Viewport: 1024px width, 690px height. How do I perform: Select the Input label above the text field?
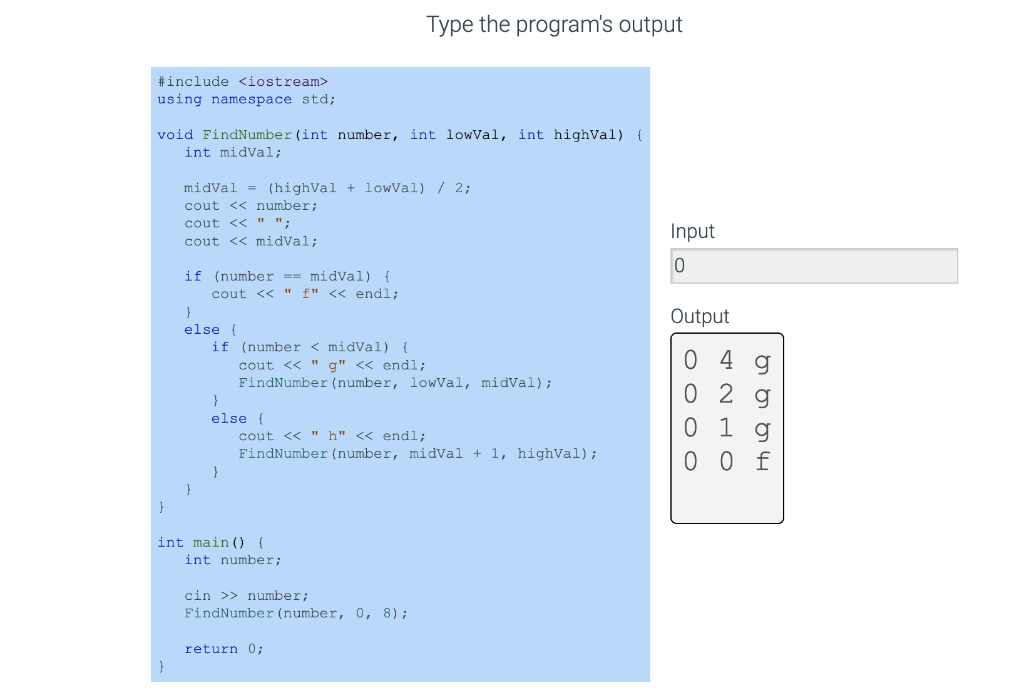pos(692,231)
